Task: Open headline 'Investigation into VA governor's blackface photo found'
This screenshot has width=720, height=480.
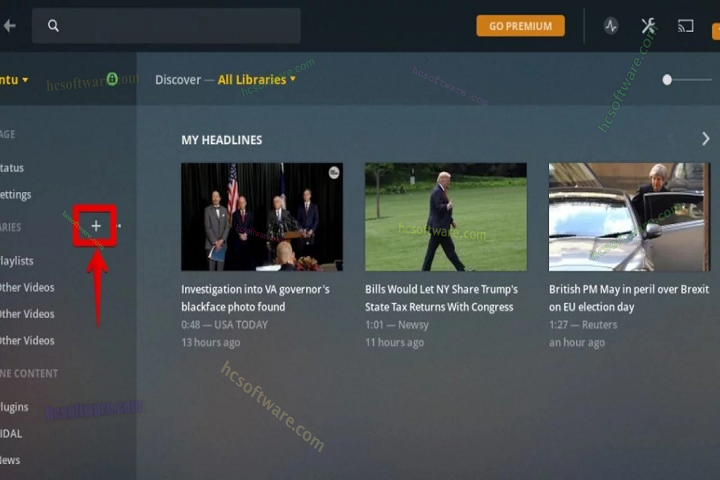Action: point(255,298)
